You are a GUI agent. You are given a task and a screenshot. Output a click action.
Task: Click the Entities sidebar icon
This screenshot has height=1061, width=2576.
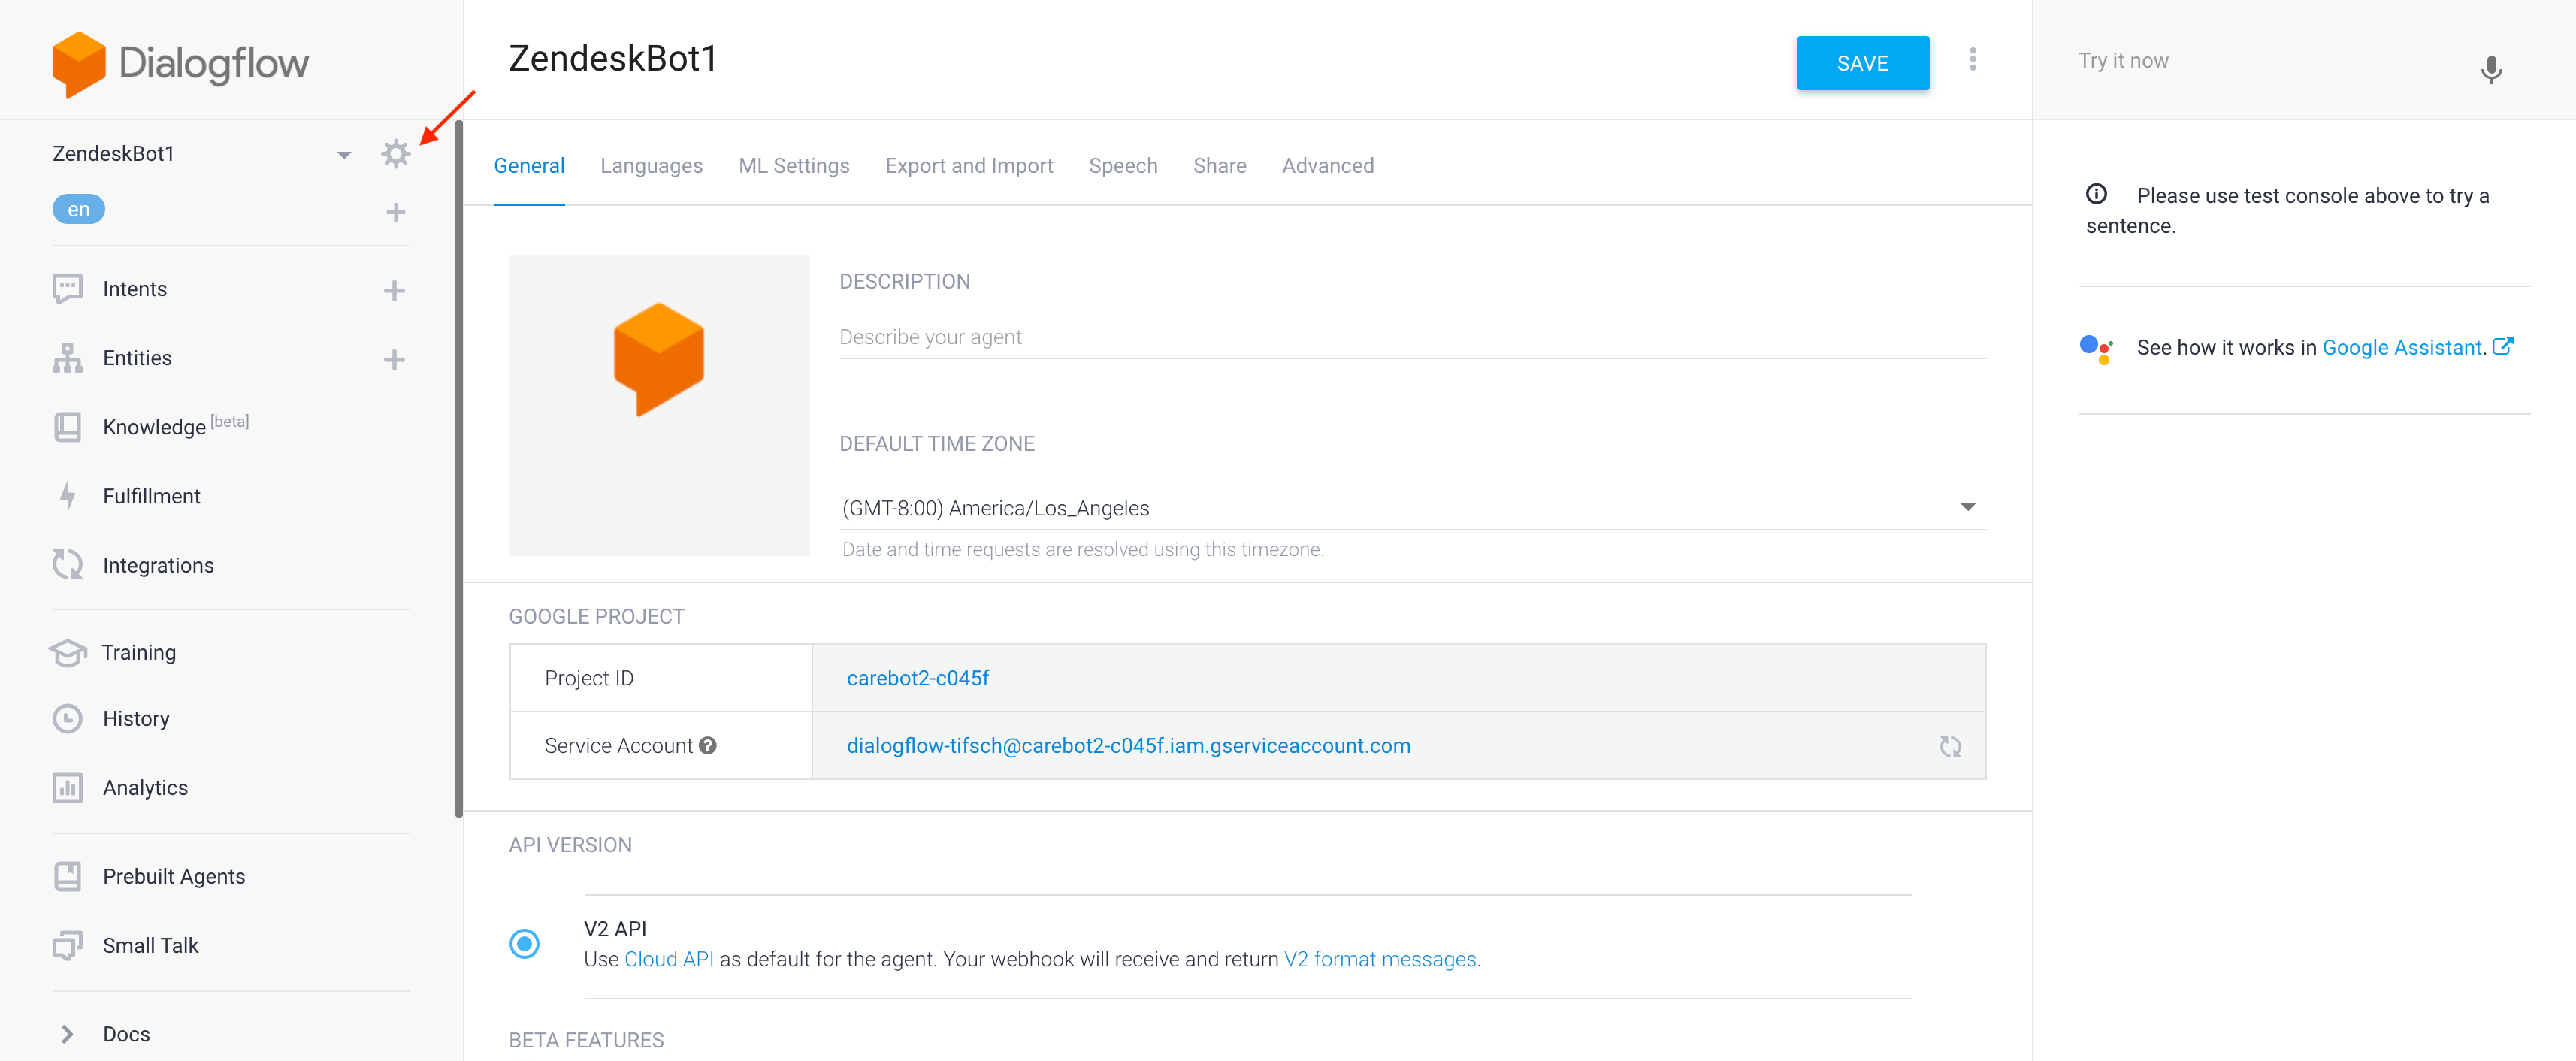tap(66, 358)
